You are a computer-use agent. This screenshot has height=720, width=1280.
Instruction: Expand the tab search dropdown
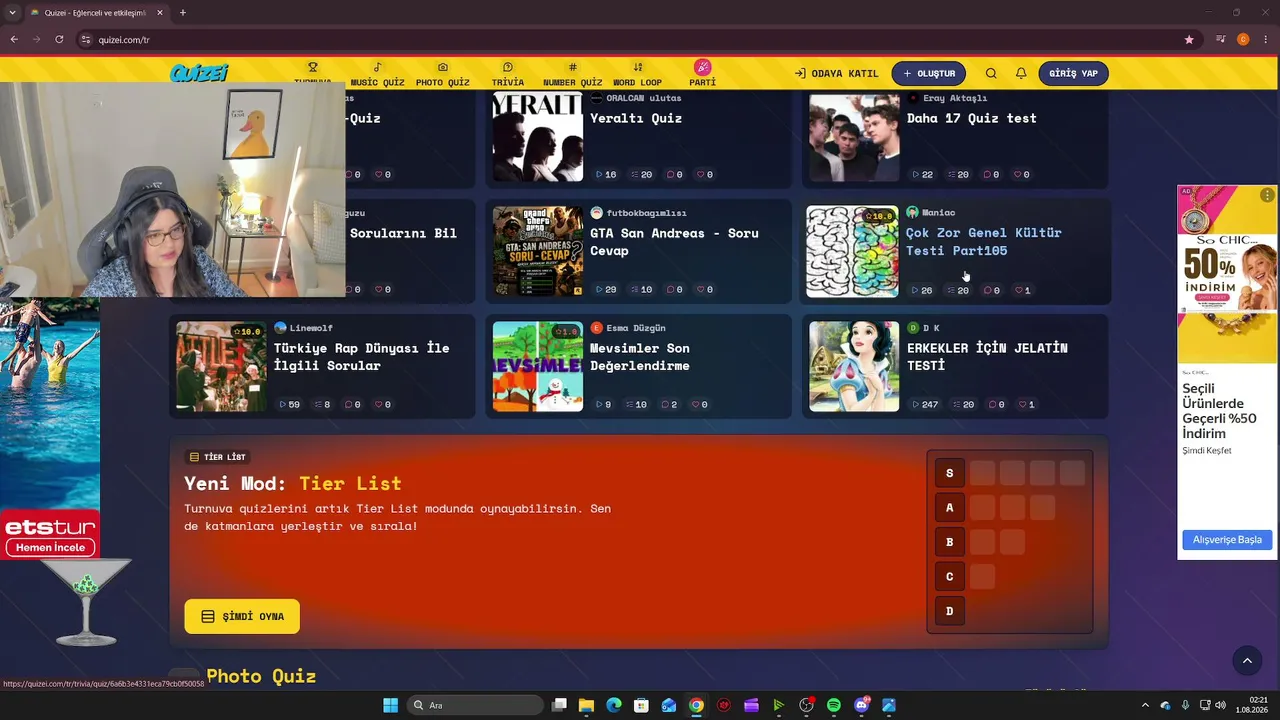point(13,13)
